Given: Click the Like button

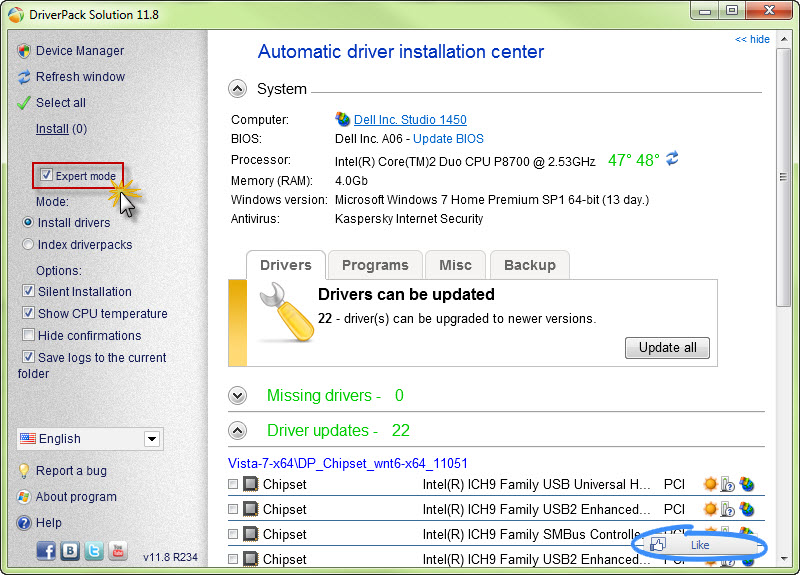Looking at the screenshot, I should point(700,545).
